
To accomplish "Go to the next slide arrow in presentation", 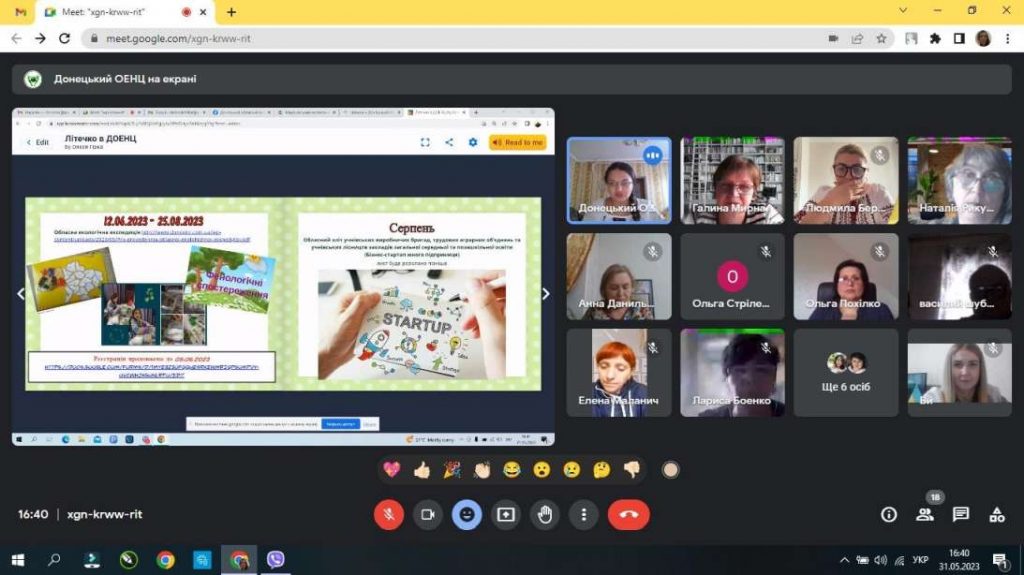I will pyautogui.click(x=546, y=294).
